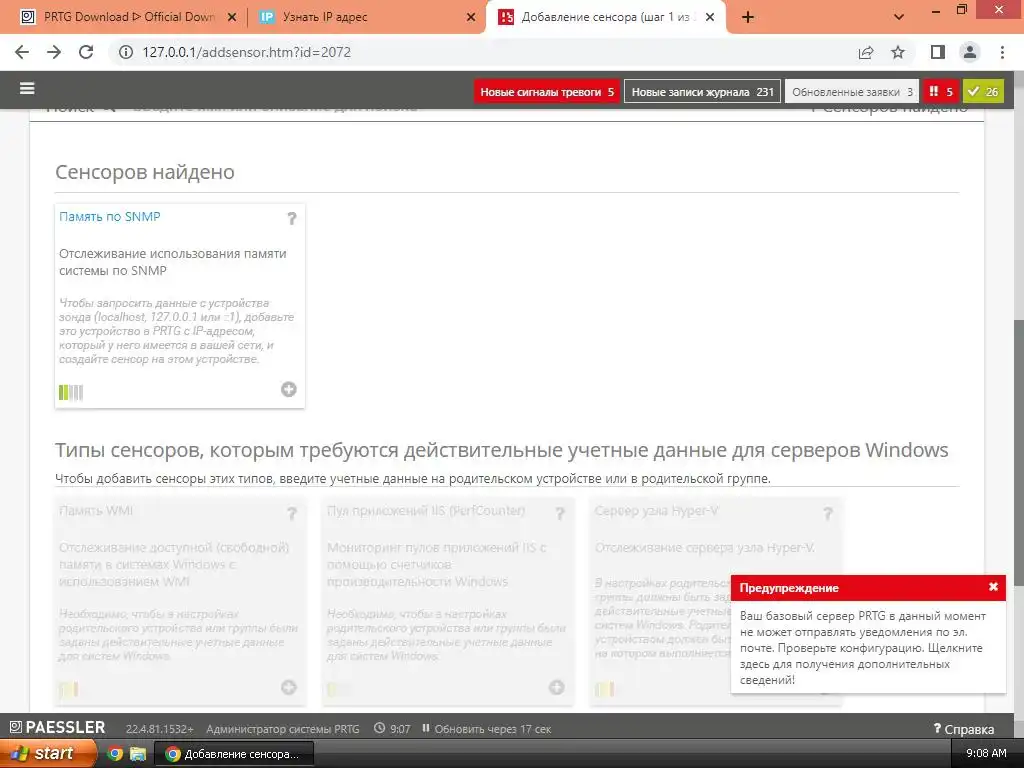Activate Добавление сенсора taskbar window button
Image resolution: width=1024 pixels, height=768 pixels.
click(234, 754)
